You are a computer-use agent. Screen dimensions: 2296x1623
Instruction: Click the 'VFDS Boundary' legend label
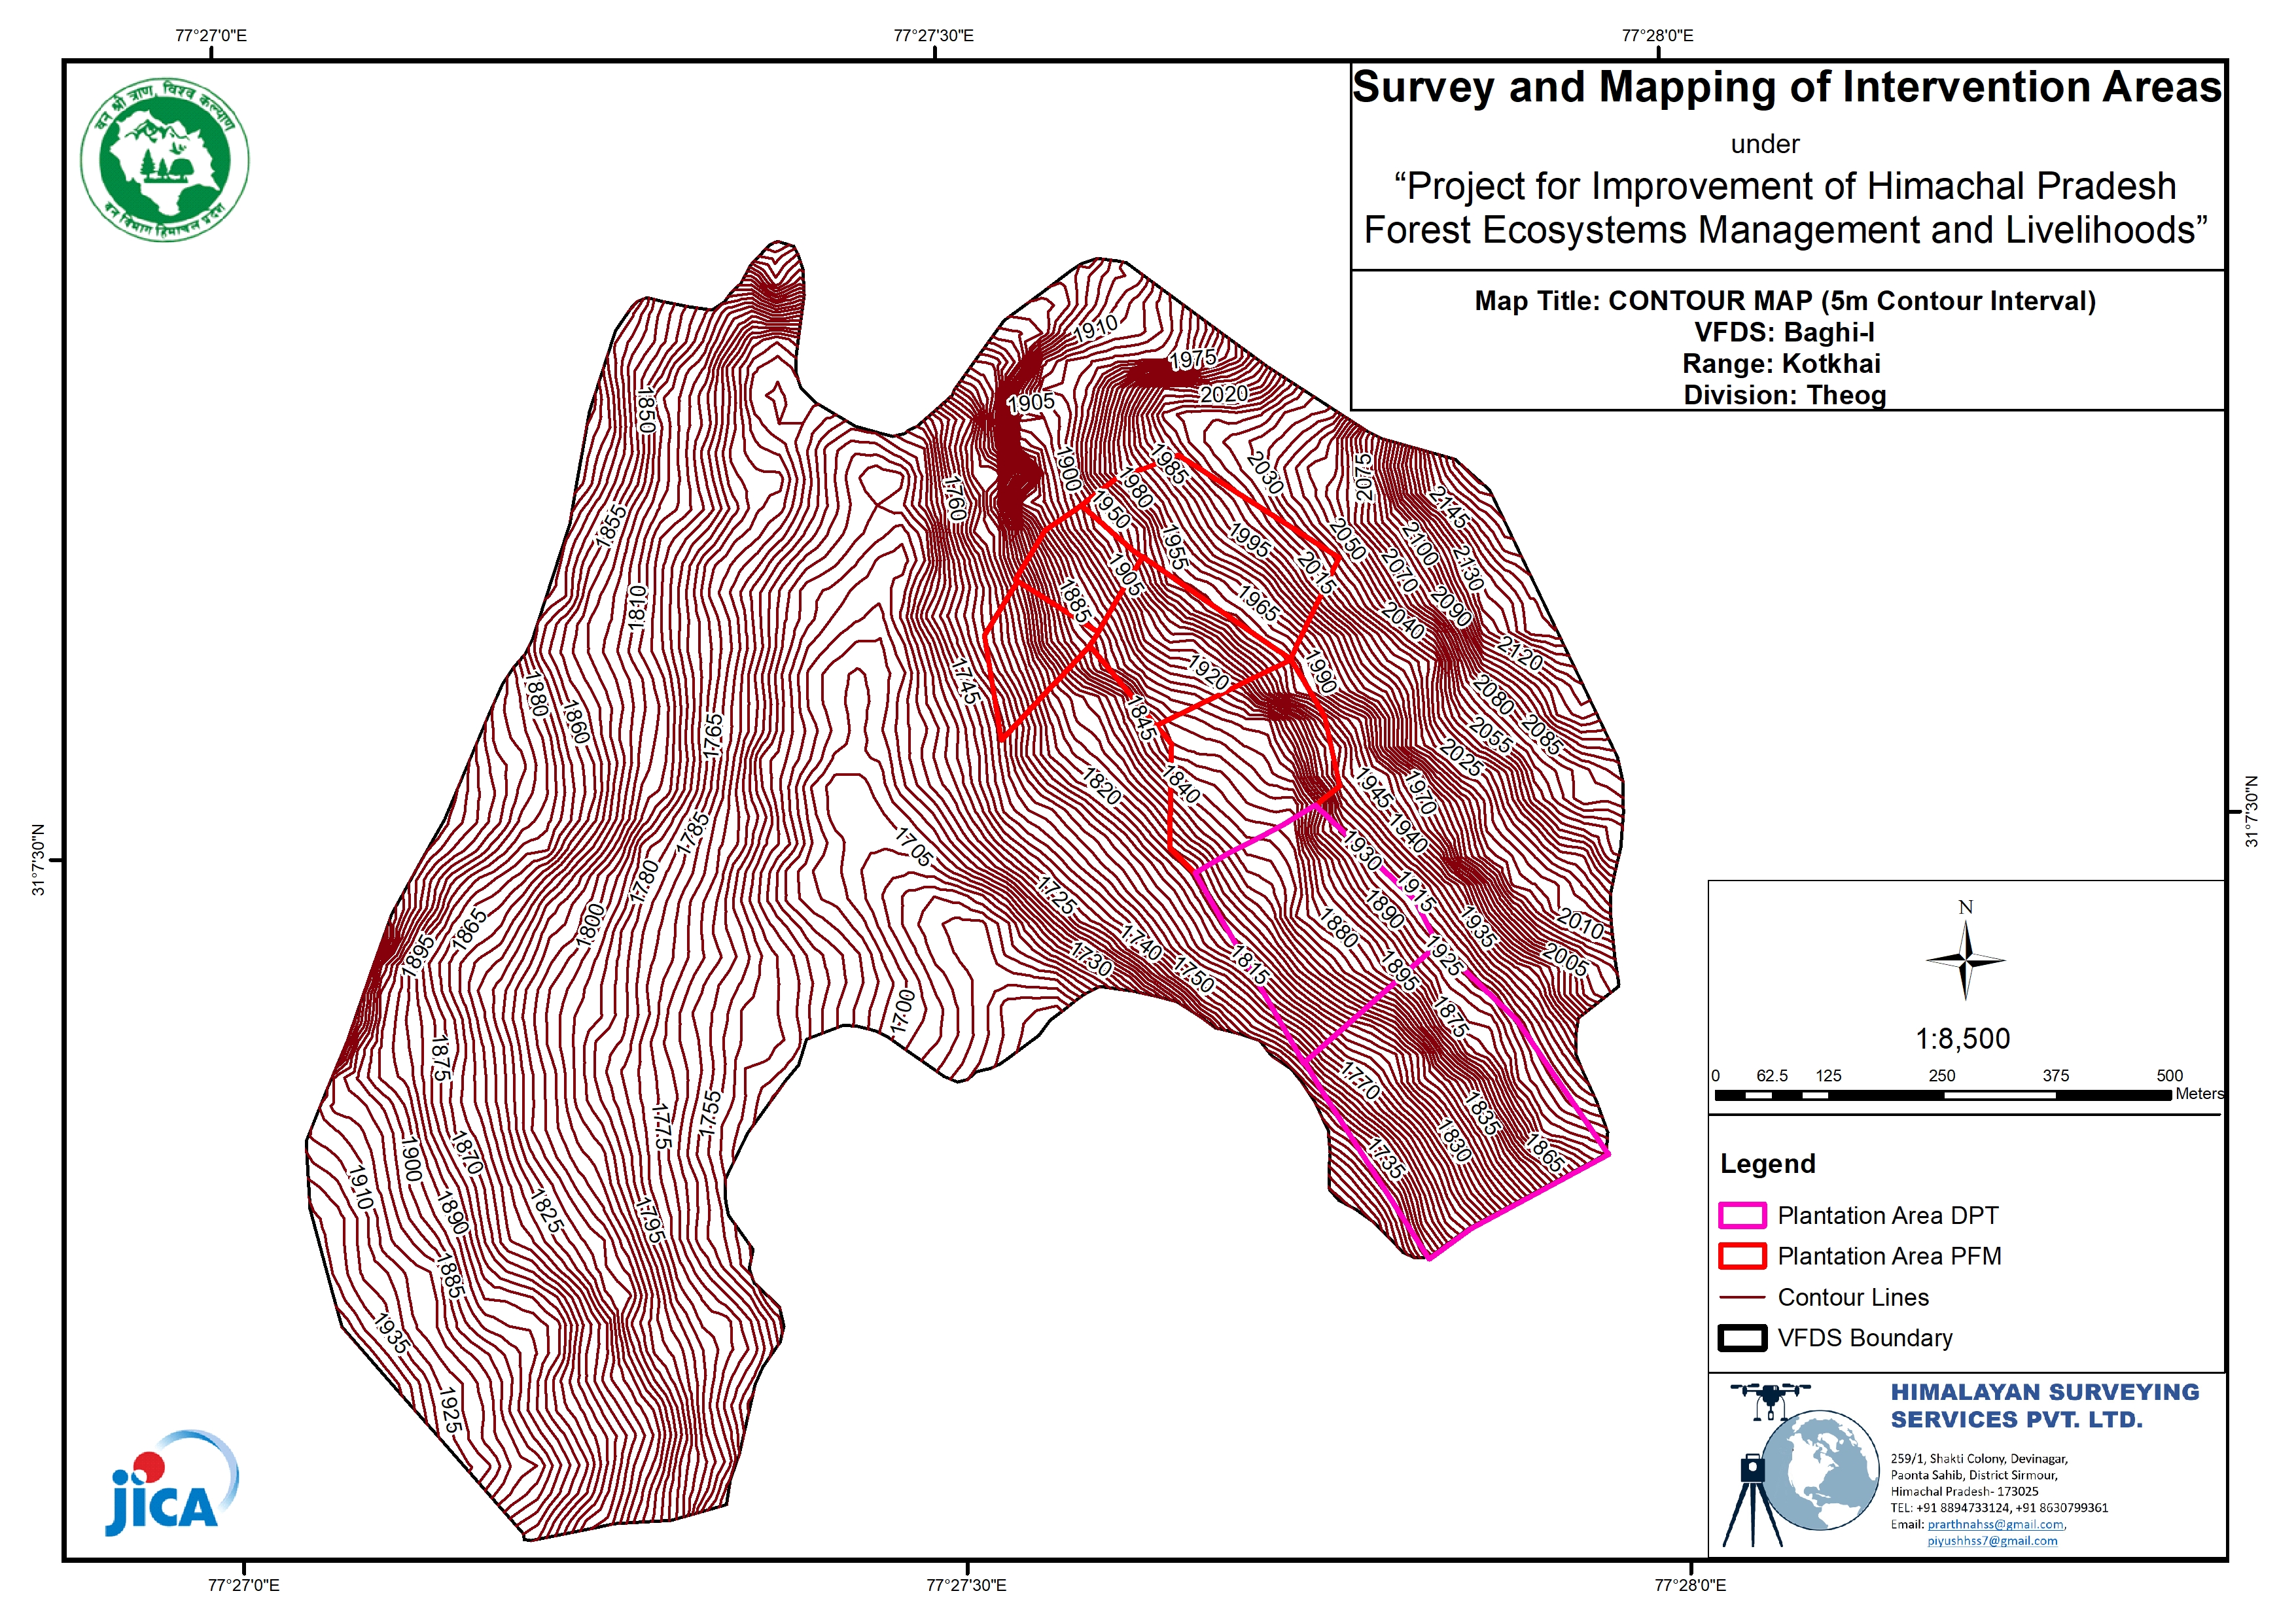[x=1864, y=1338]
